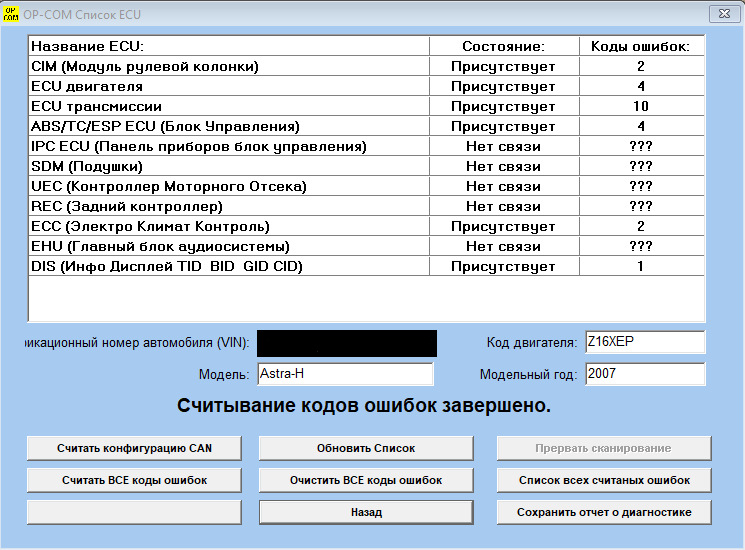Click the OP-COM app icon in title bar
This screenshot has height=550, width=745.
pos(10,14)
